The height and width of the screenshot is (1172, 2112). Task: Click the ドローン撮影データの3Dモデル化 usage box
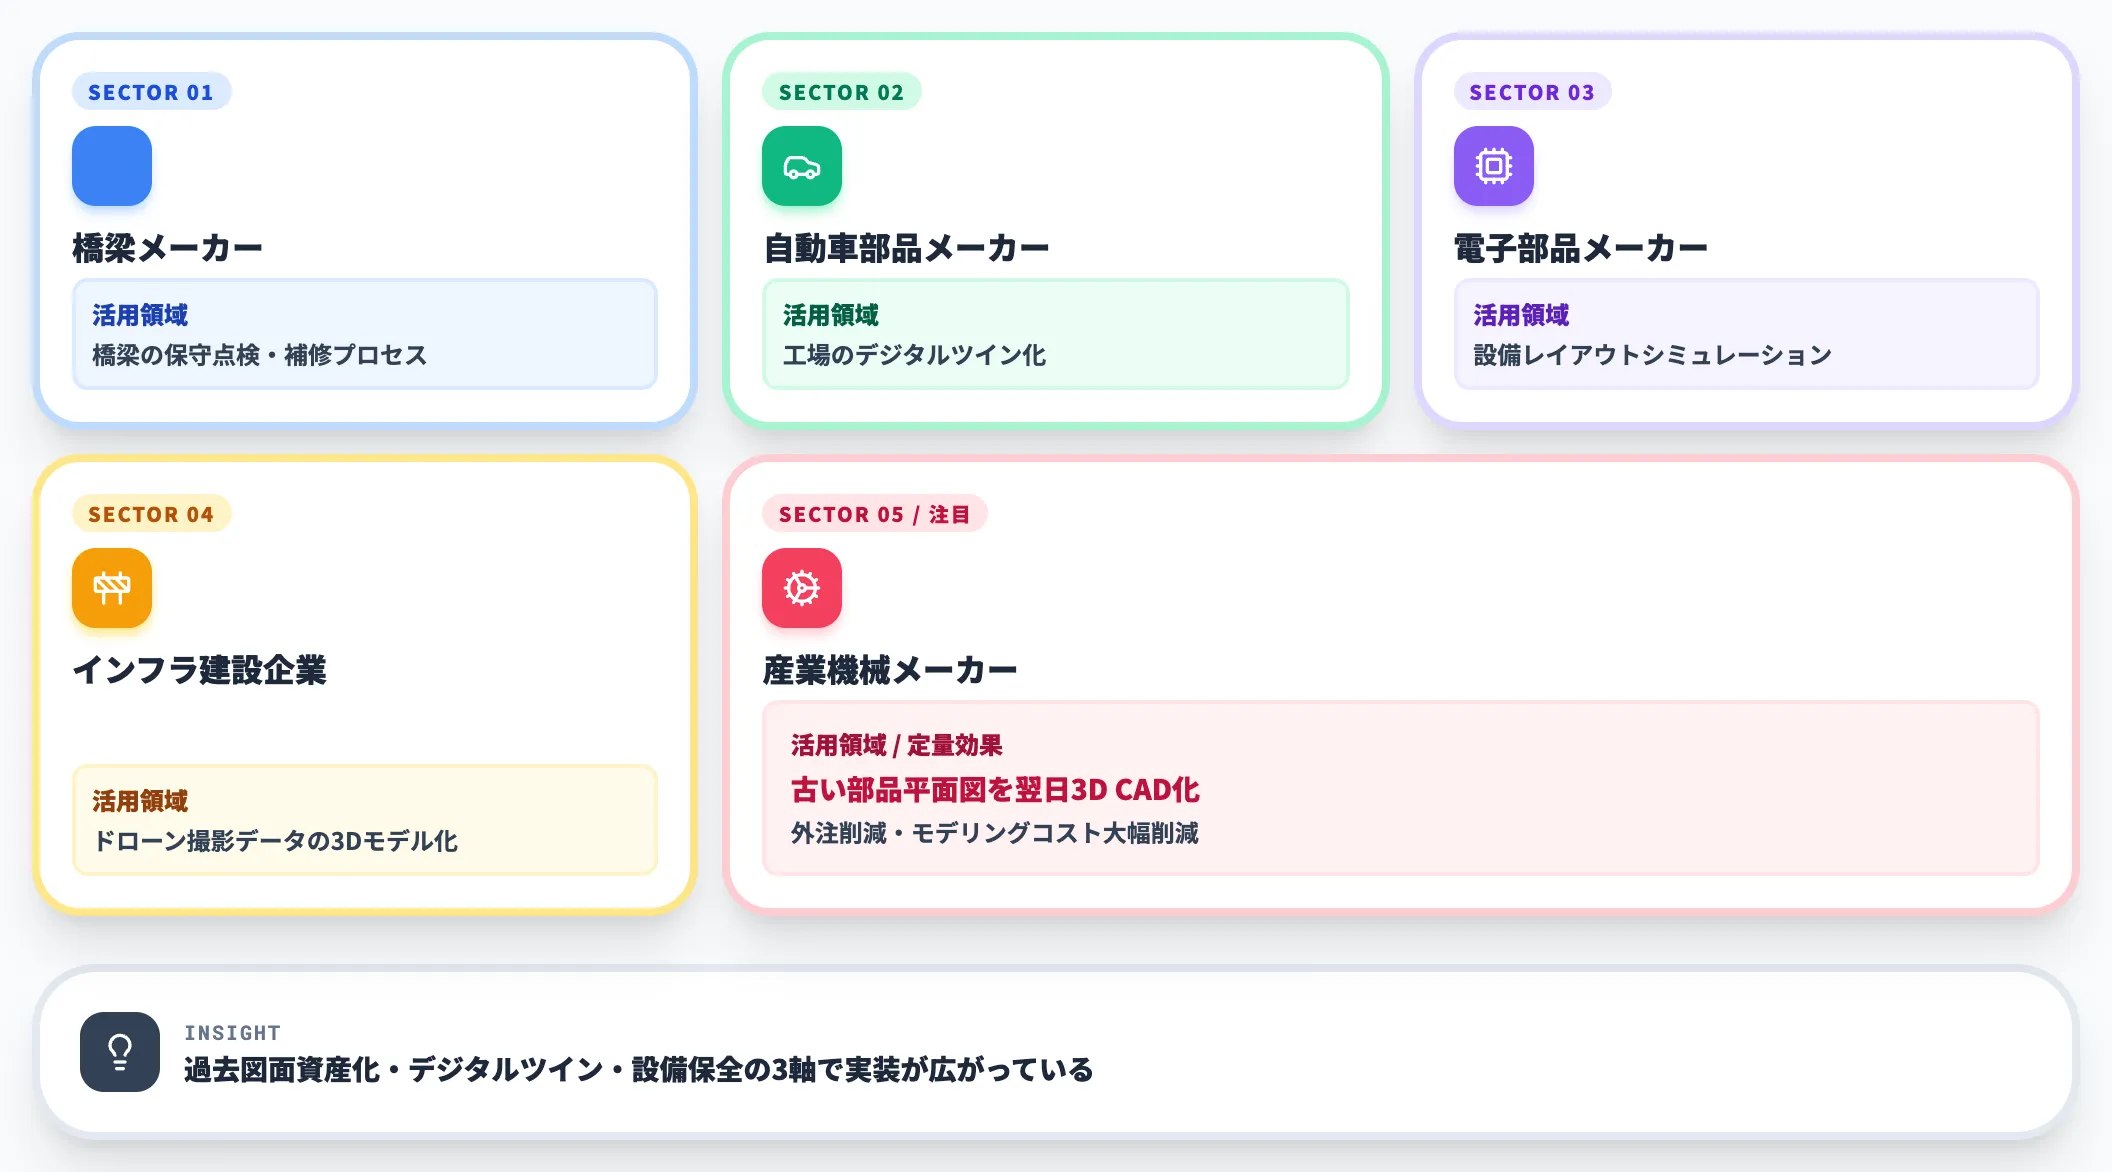coord(365,820)
